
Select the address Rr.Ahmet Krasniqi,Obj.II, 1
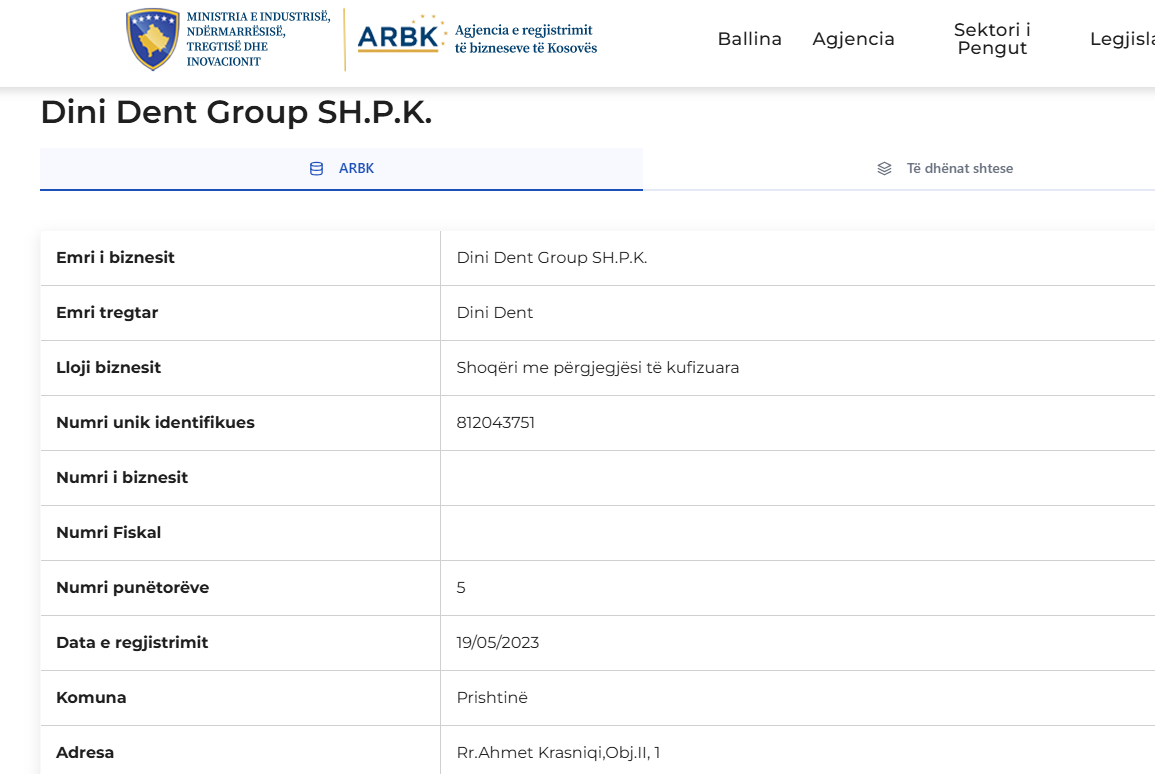(x=558, y=753)
